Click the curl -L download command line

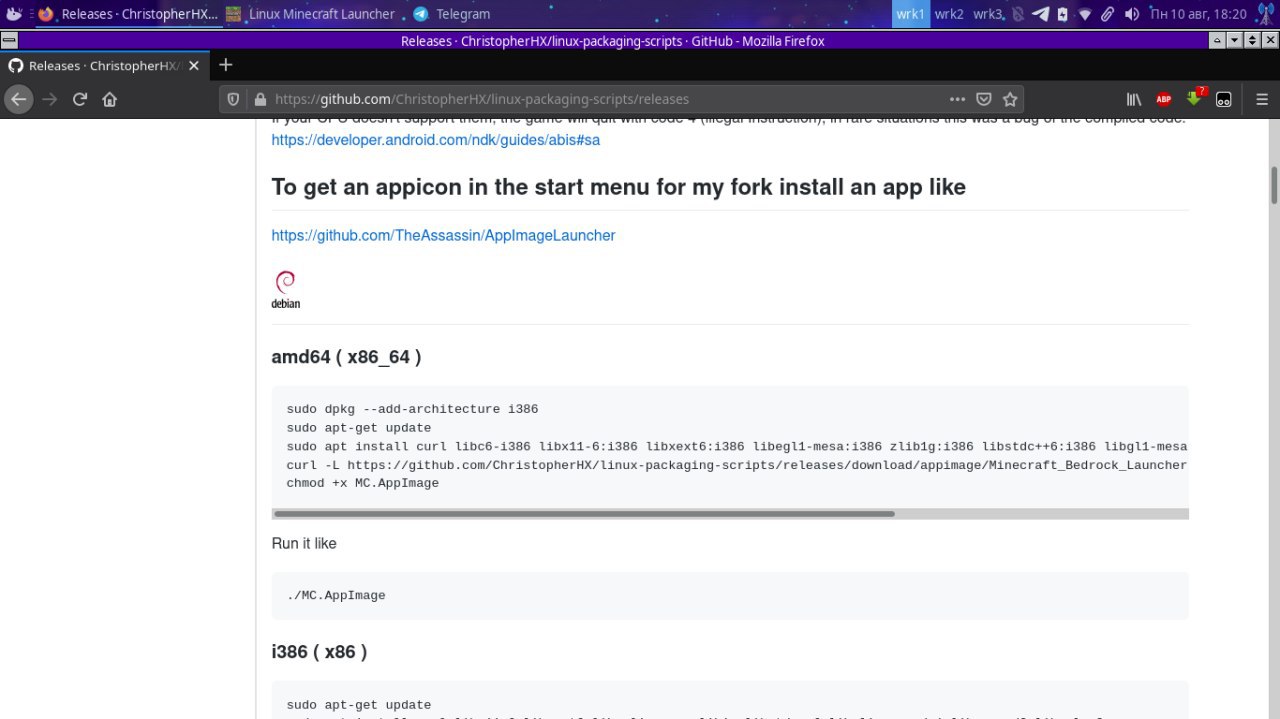point(737,465)
